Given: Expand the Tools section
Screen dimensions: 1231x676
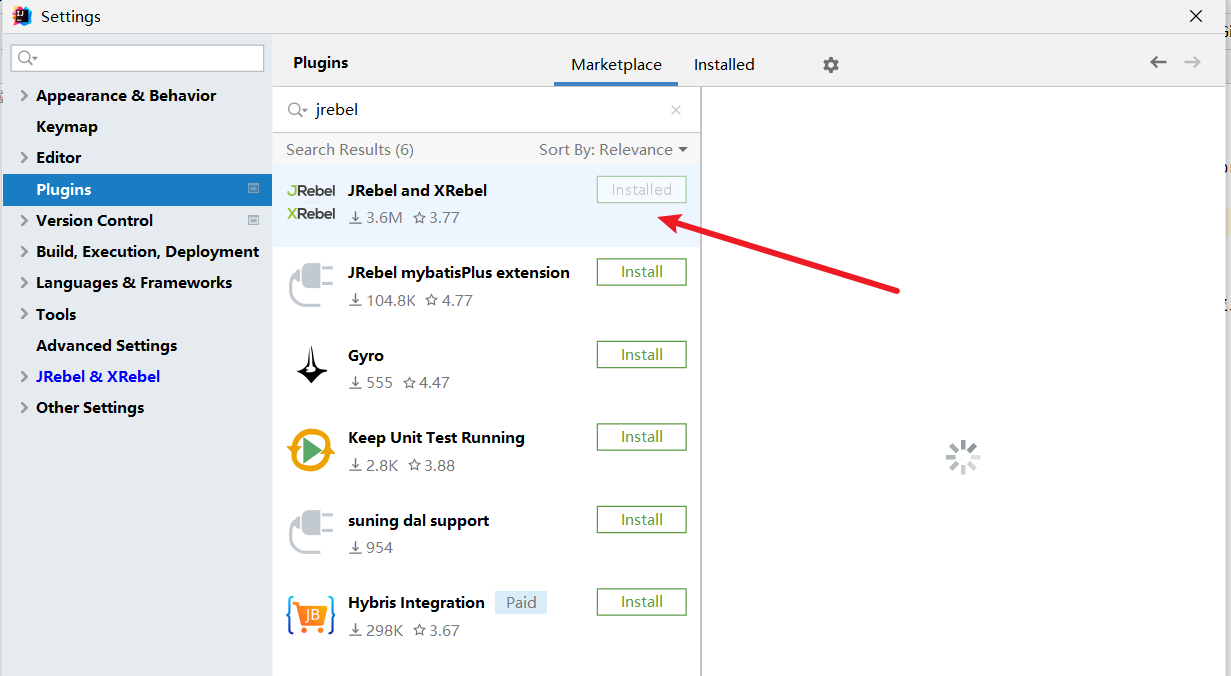Looking at the screenshot, I should (24, 315).
